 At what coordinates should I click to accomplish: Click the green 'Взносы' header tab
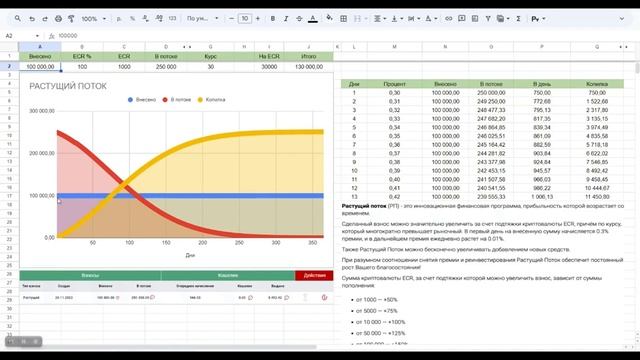[x=90, y=276]
